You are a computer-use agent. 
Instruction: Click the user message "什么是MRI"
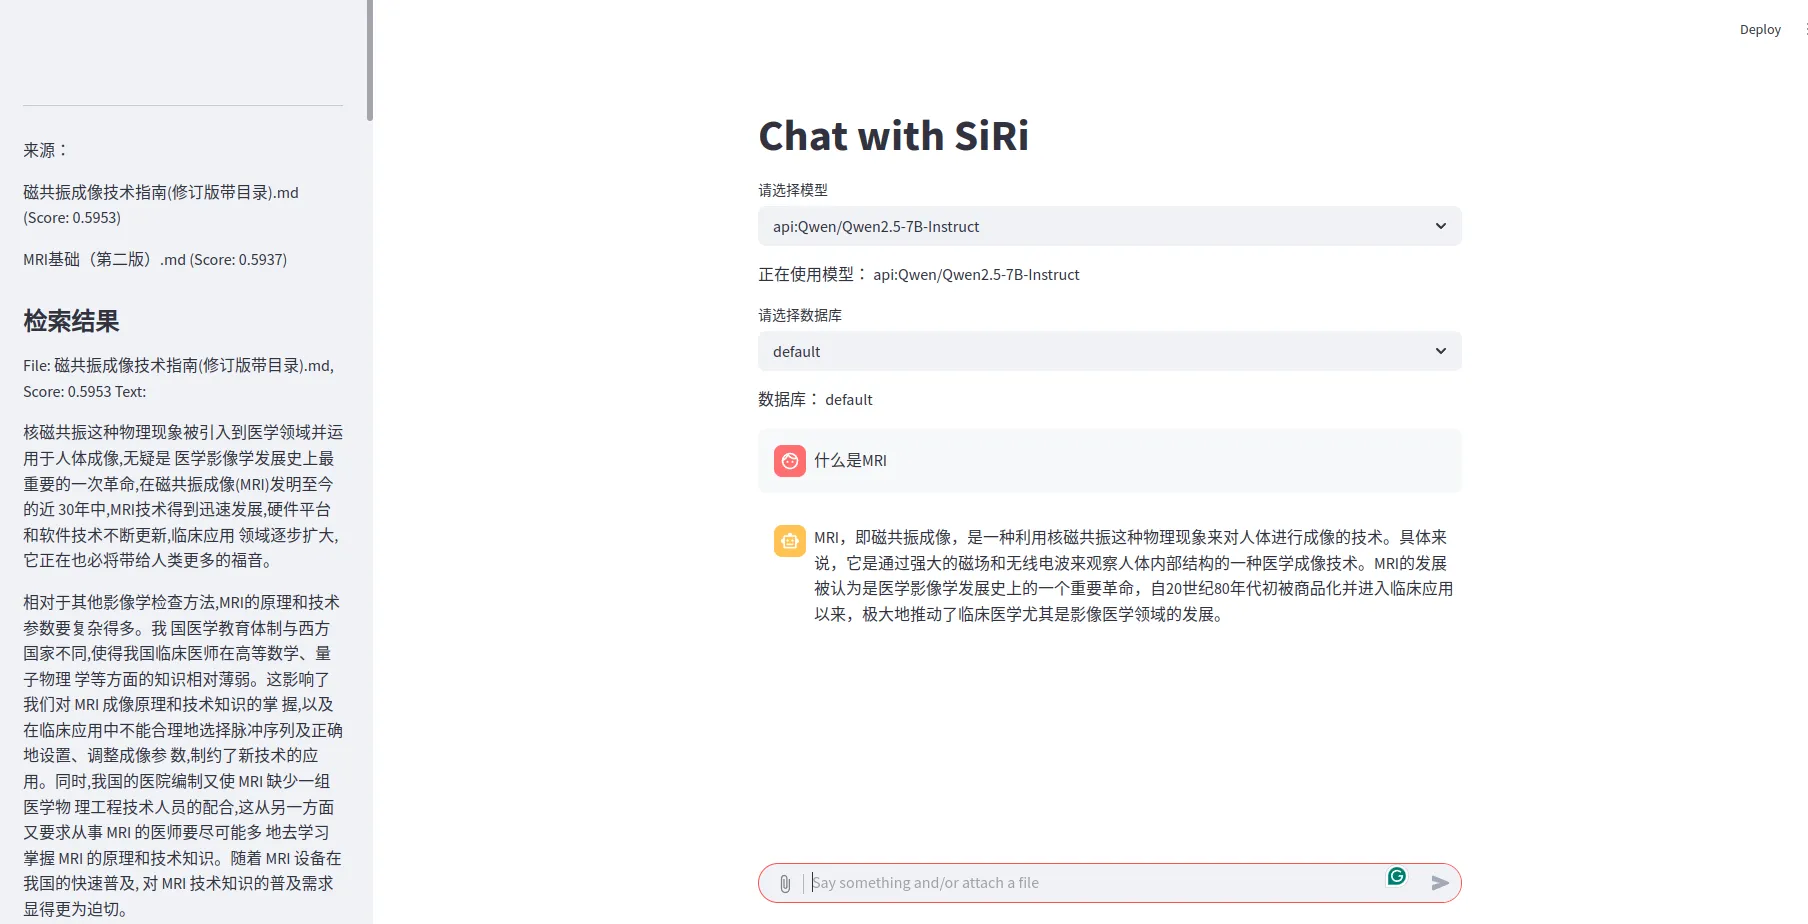[850, 461]
